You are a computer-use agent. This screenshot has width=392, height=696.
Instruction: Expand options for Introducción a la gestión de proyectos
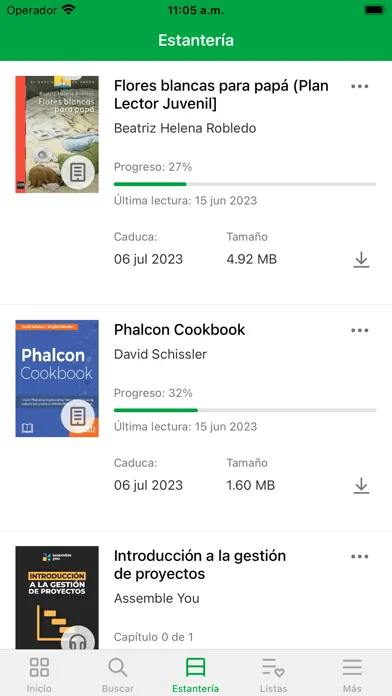[360, 557]
